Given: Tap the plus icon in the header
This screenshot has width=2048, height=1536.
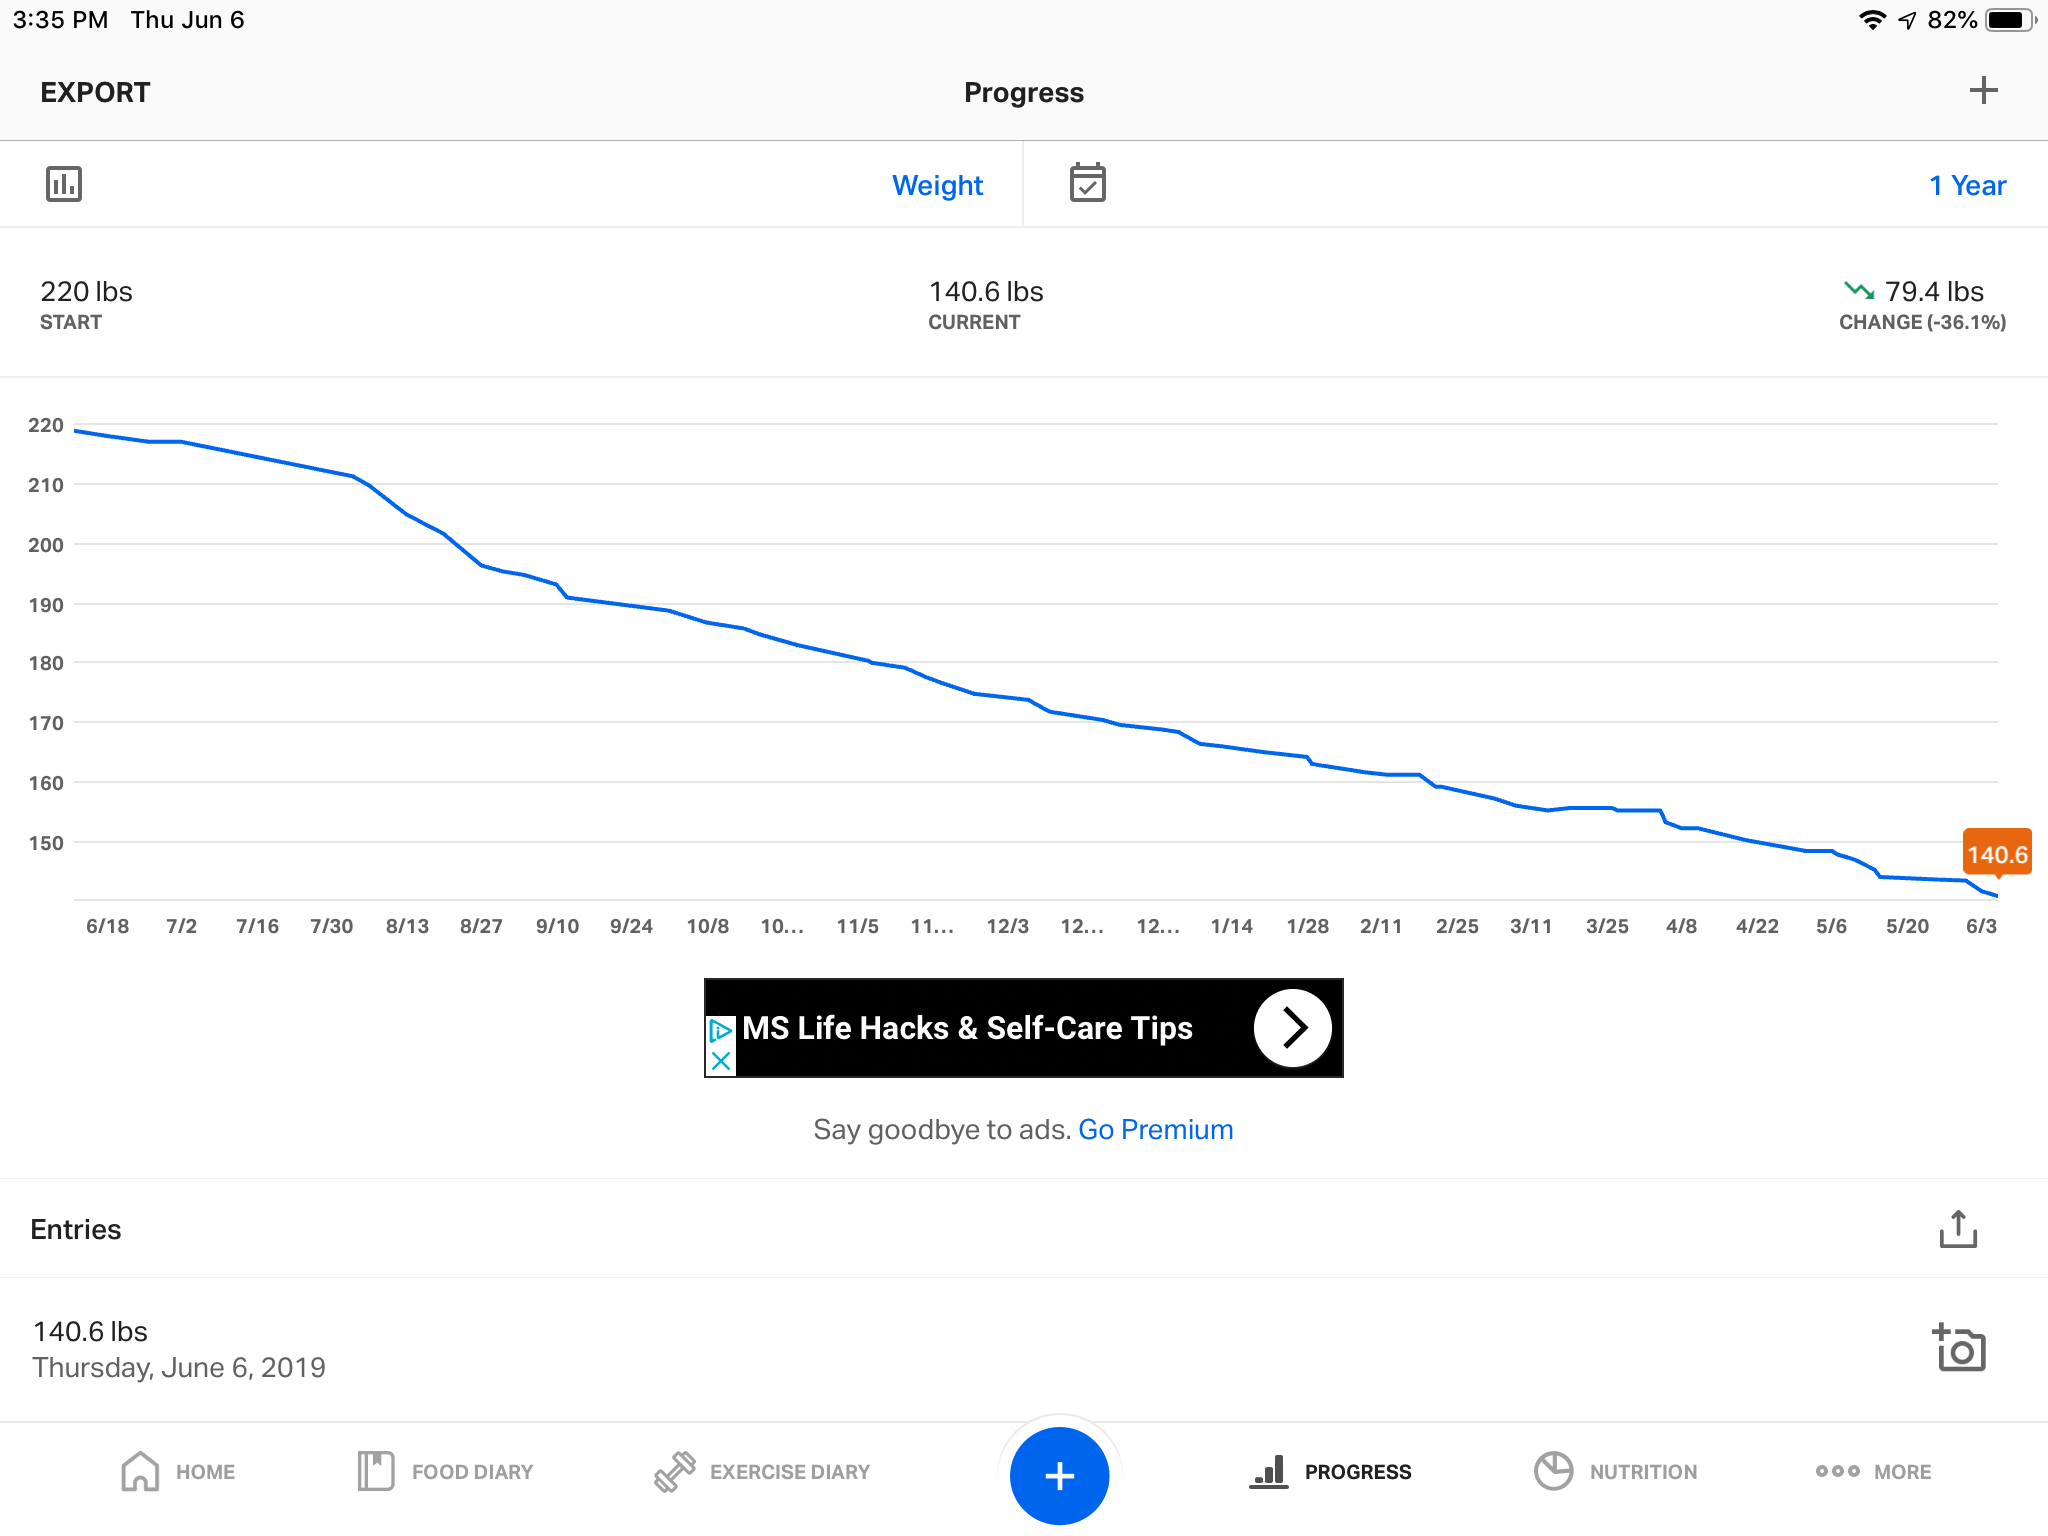Looking at the screenshot, I should [x=1983, y=91].
